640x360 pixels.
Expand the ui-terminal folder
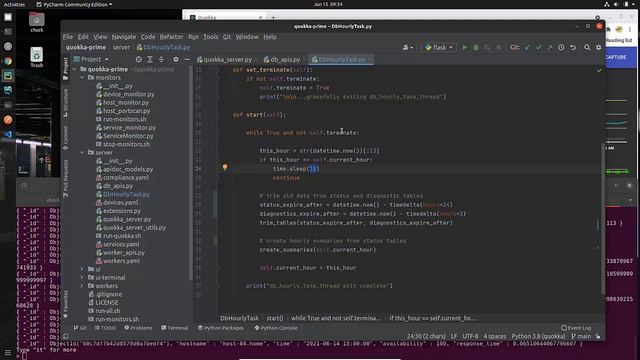[x=82, y=278]
